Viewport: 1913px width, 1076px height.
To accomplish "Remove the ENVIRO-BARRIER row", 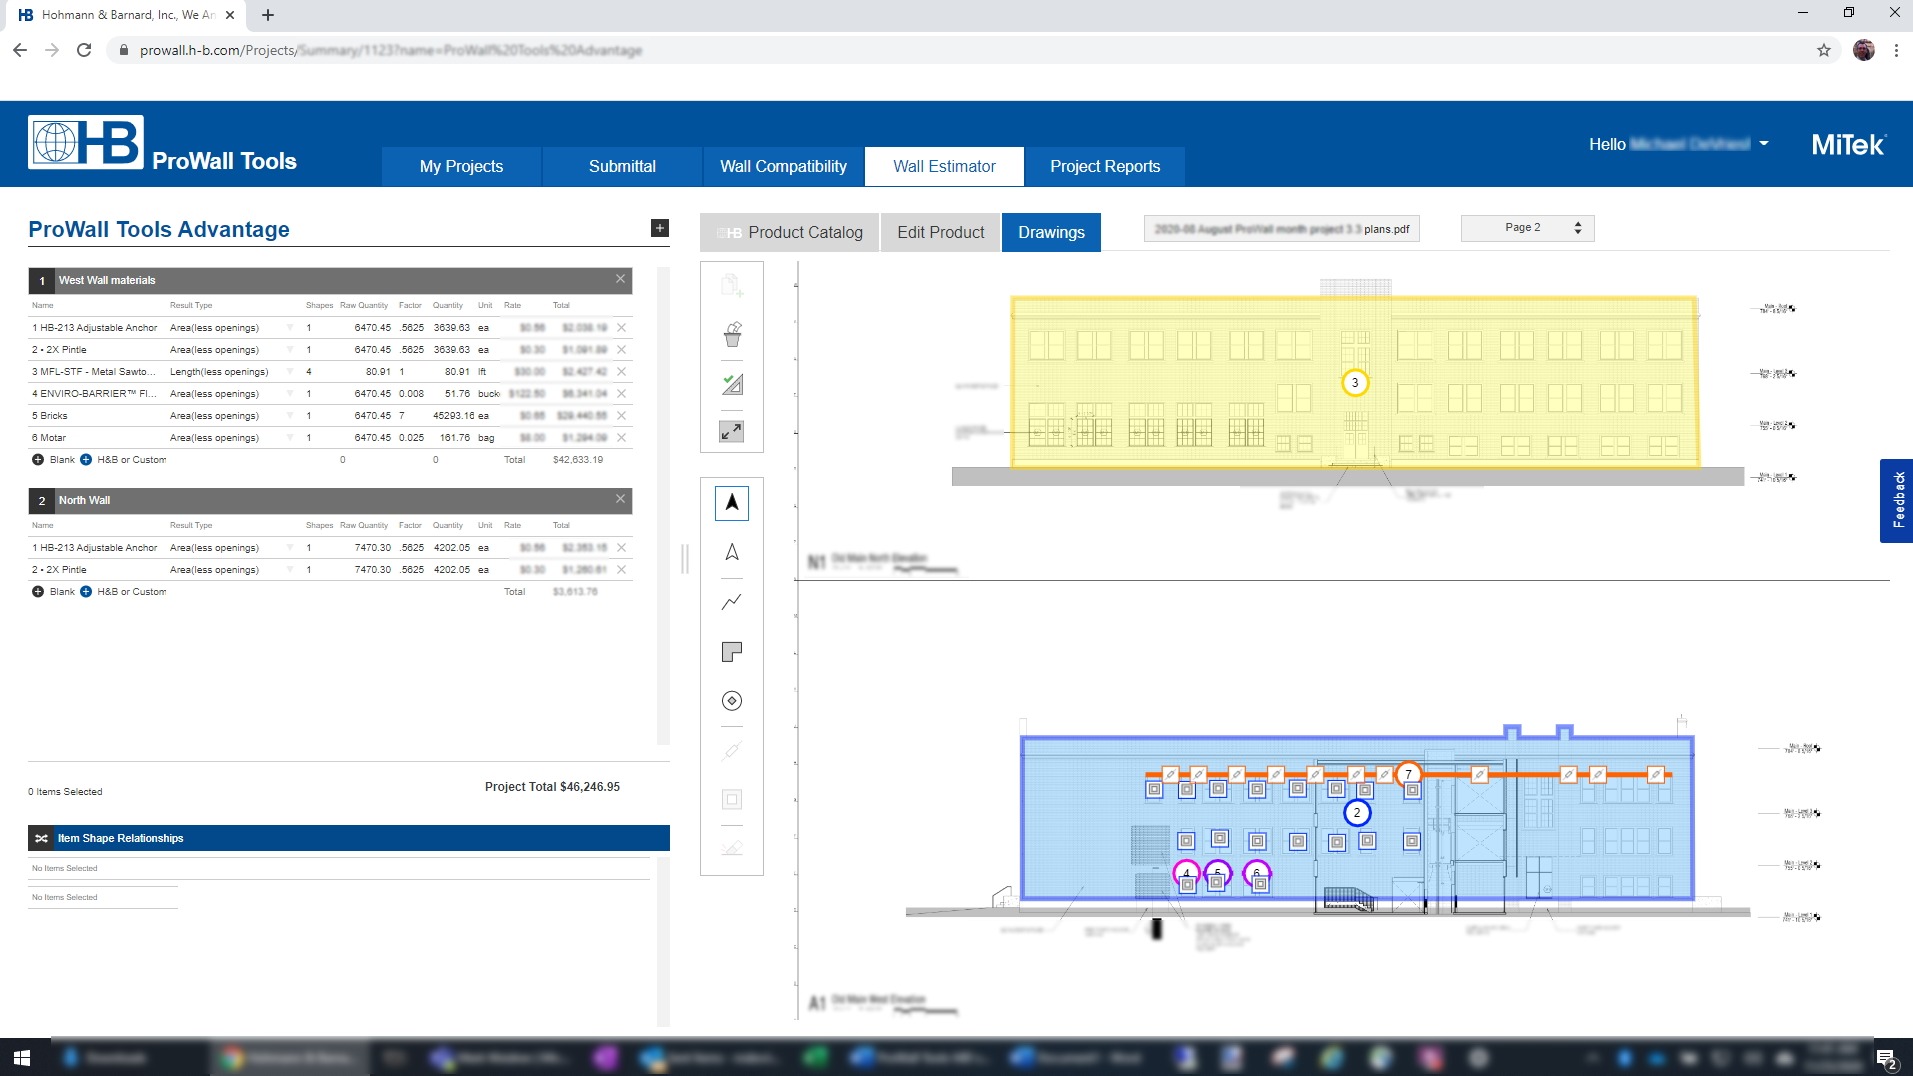I will click(621, 394).
